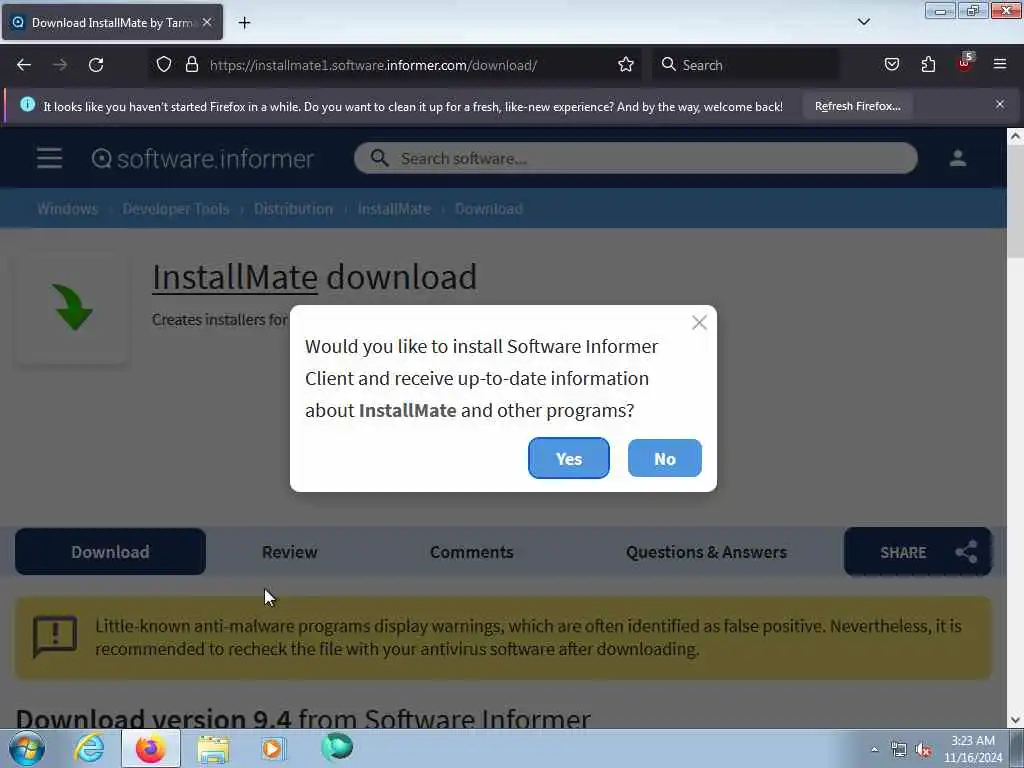Switch to the Questions & Answers tab

[706, 552]
